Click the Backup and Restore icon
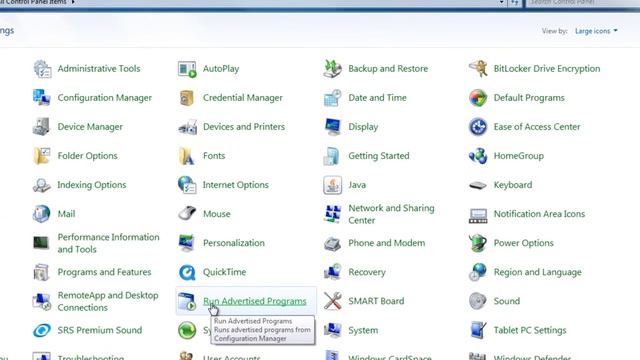 pos(333,69)
